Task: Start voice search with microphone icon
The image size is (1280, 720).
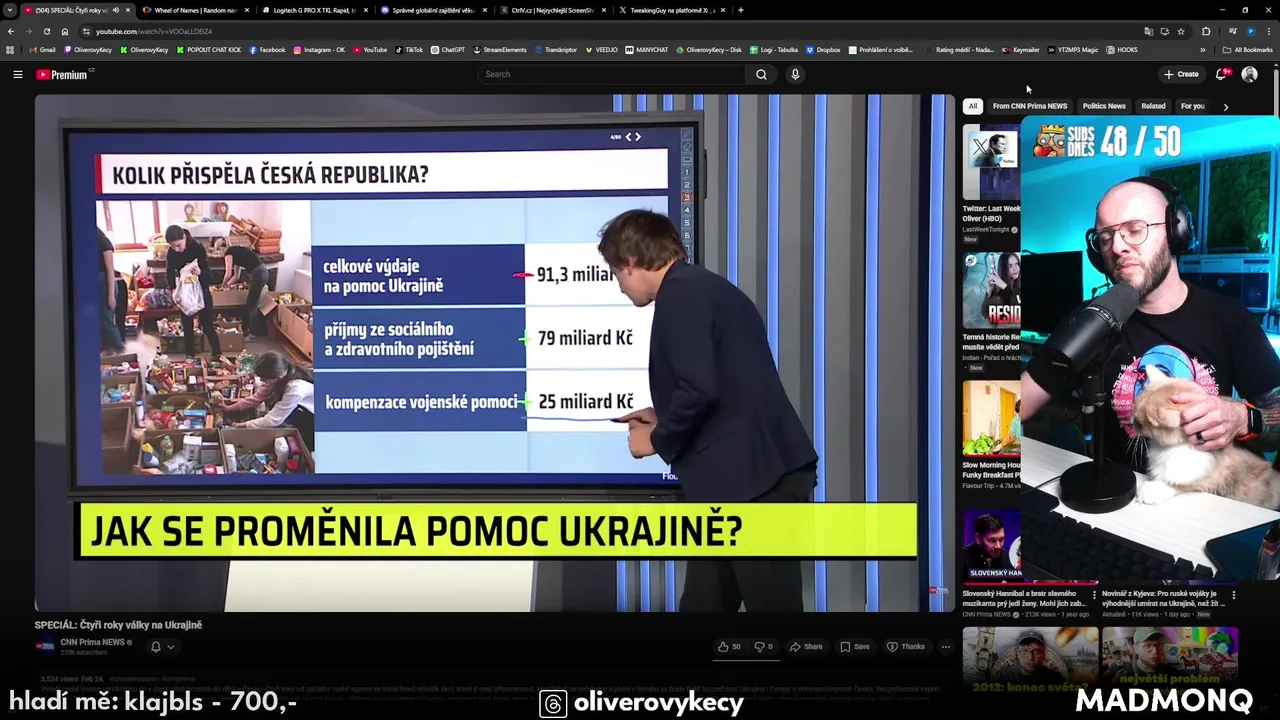Action: (x=795, y=74)
